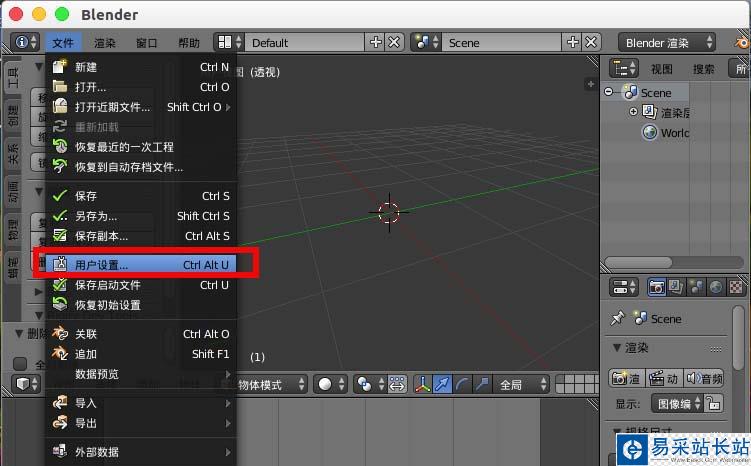Enable the translate manipulator arrow
The height and width of the screenshot is (466, 751).
442,384
